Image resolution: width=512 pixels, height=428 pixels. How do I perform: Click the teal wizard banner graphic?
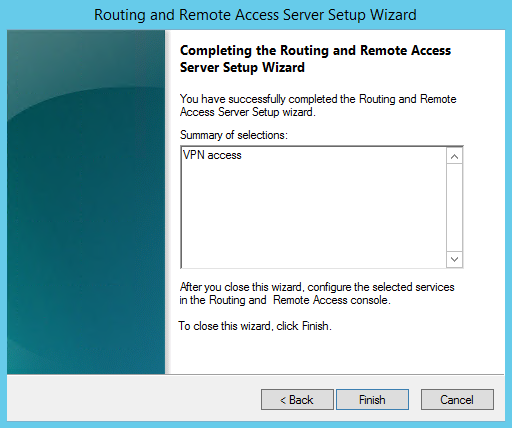(86, 202)
